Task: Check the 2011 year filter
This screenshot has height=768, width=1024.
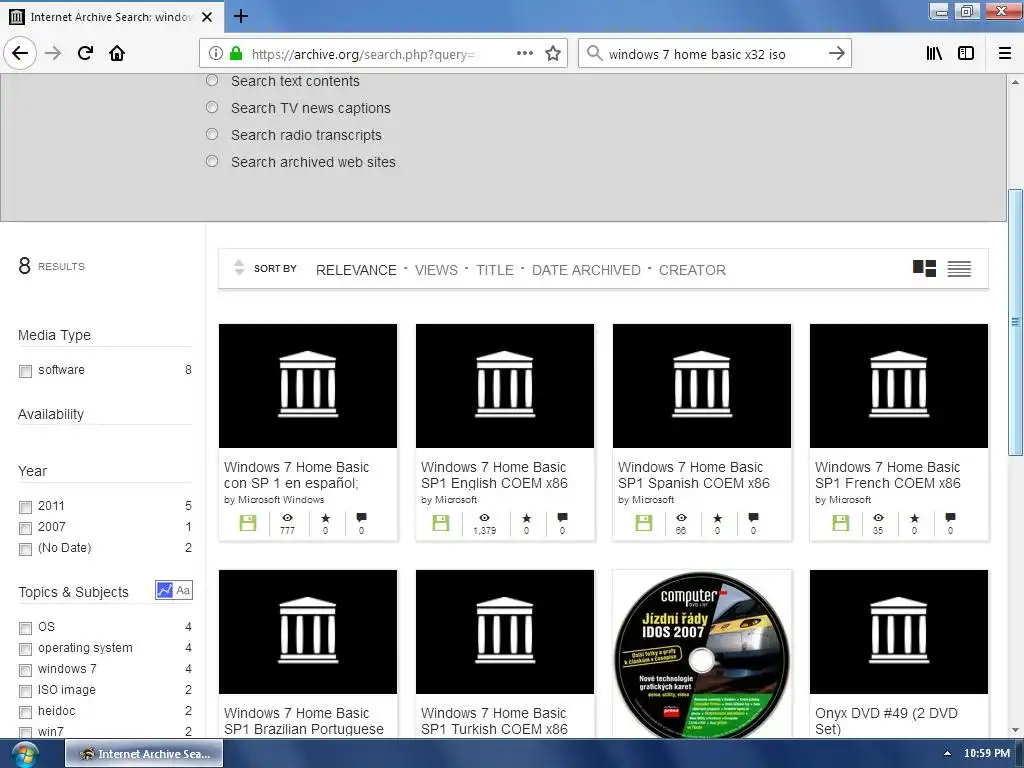Action: 25,507
